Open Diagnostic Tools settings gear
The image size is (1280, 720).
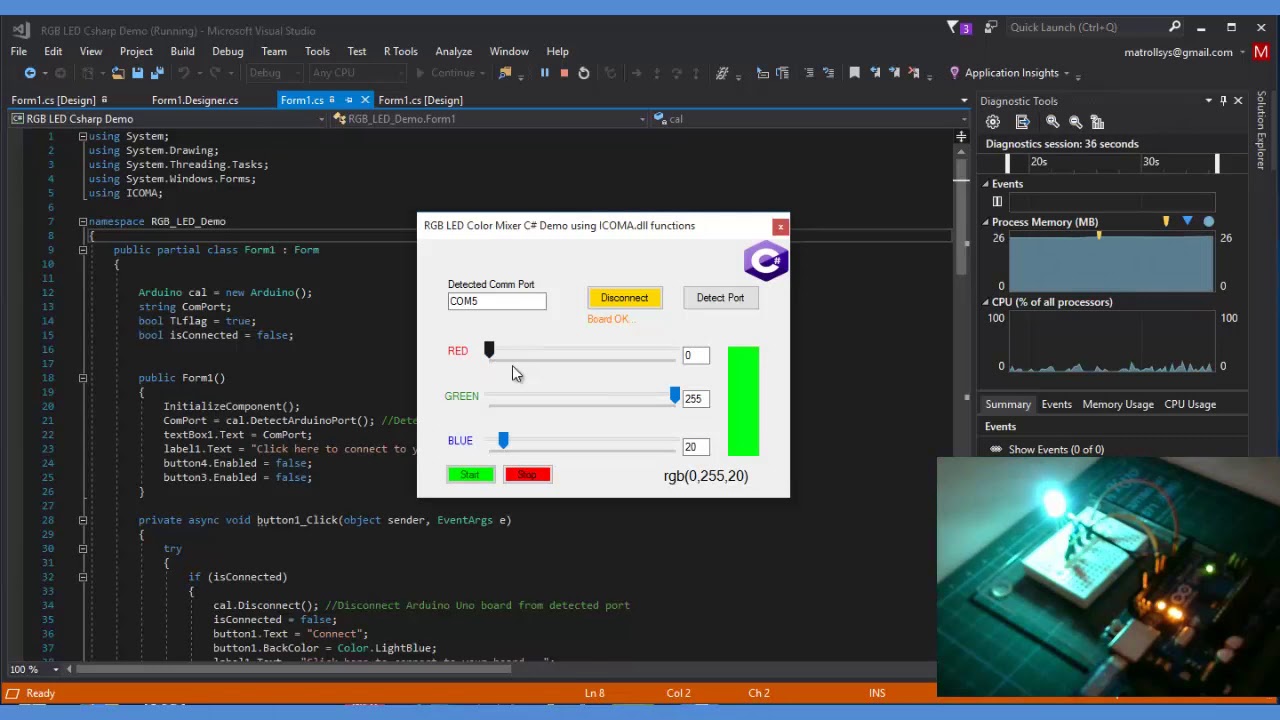tap(992, 122)
